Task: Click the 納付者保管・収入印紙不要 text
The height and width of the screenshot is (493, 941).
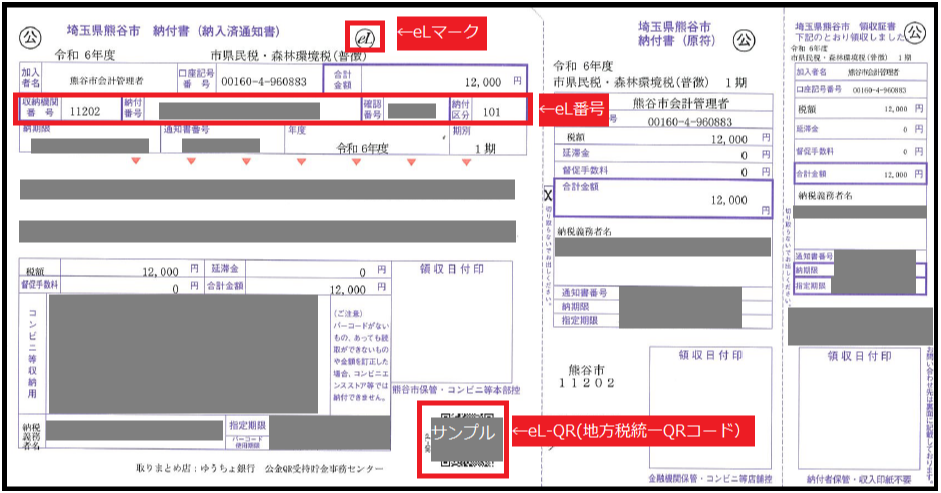Action: tap(859, 479)
